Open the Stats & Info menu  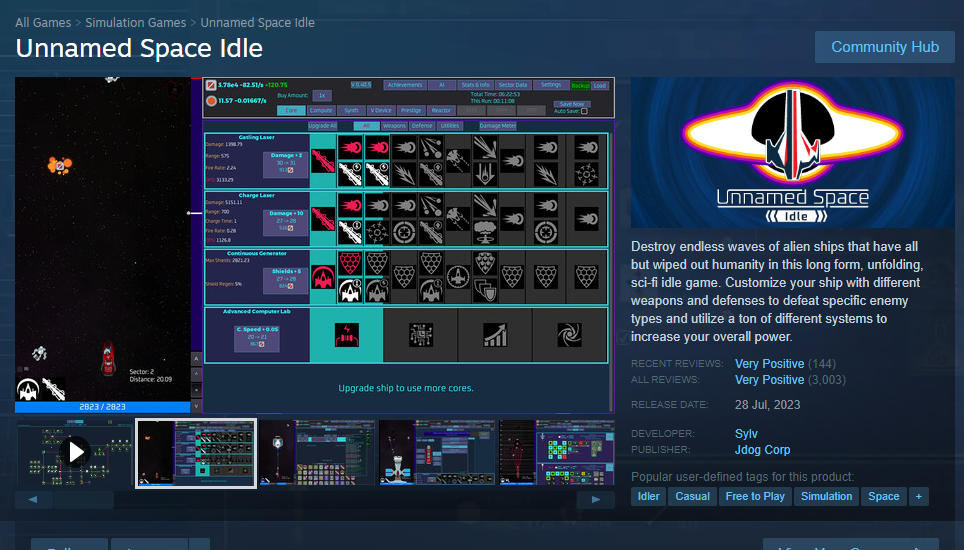coord(475,85)
